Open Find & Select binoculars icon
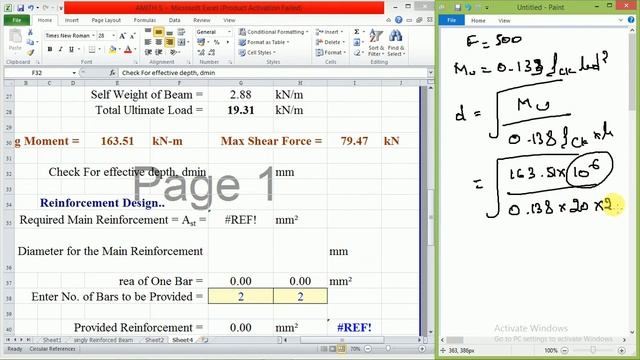The image size is (640, 360). point(395,42)
